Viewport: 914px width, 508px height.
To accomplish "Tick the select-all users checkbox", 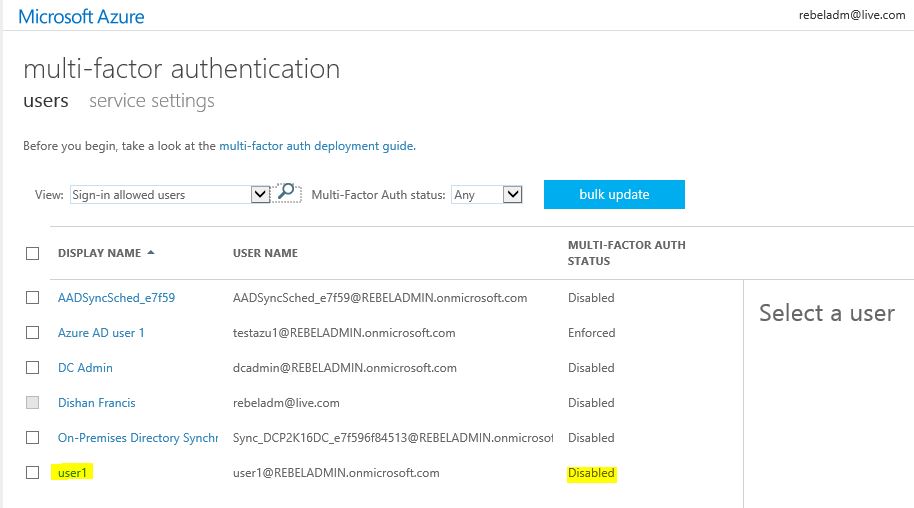I will (33, 253).
